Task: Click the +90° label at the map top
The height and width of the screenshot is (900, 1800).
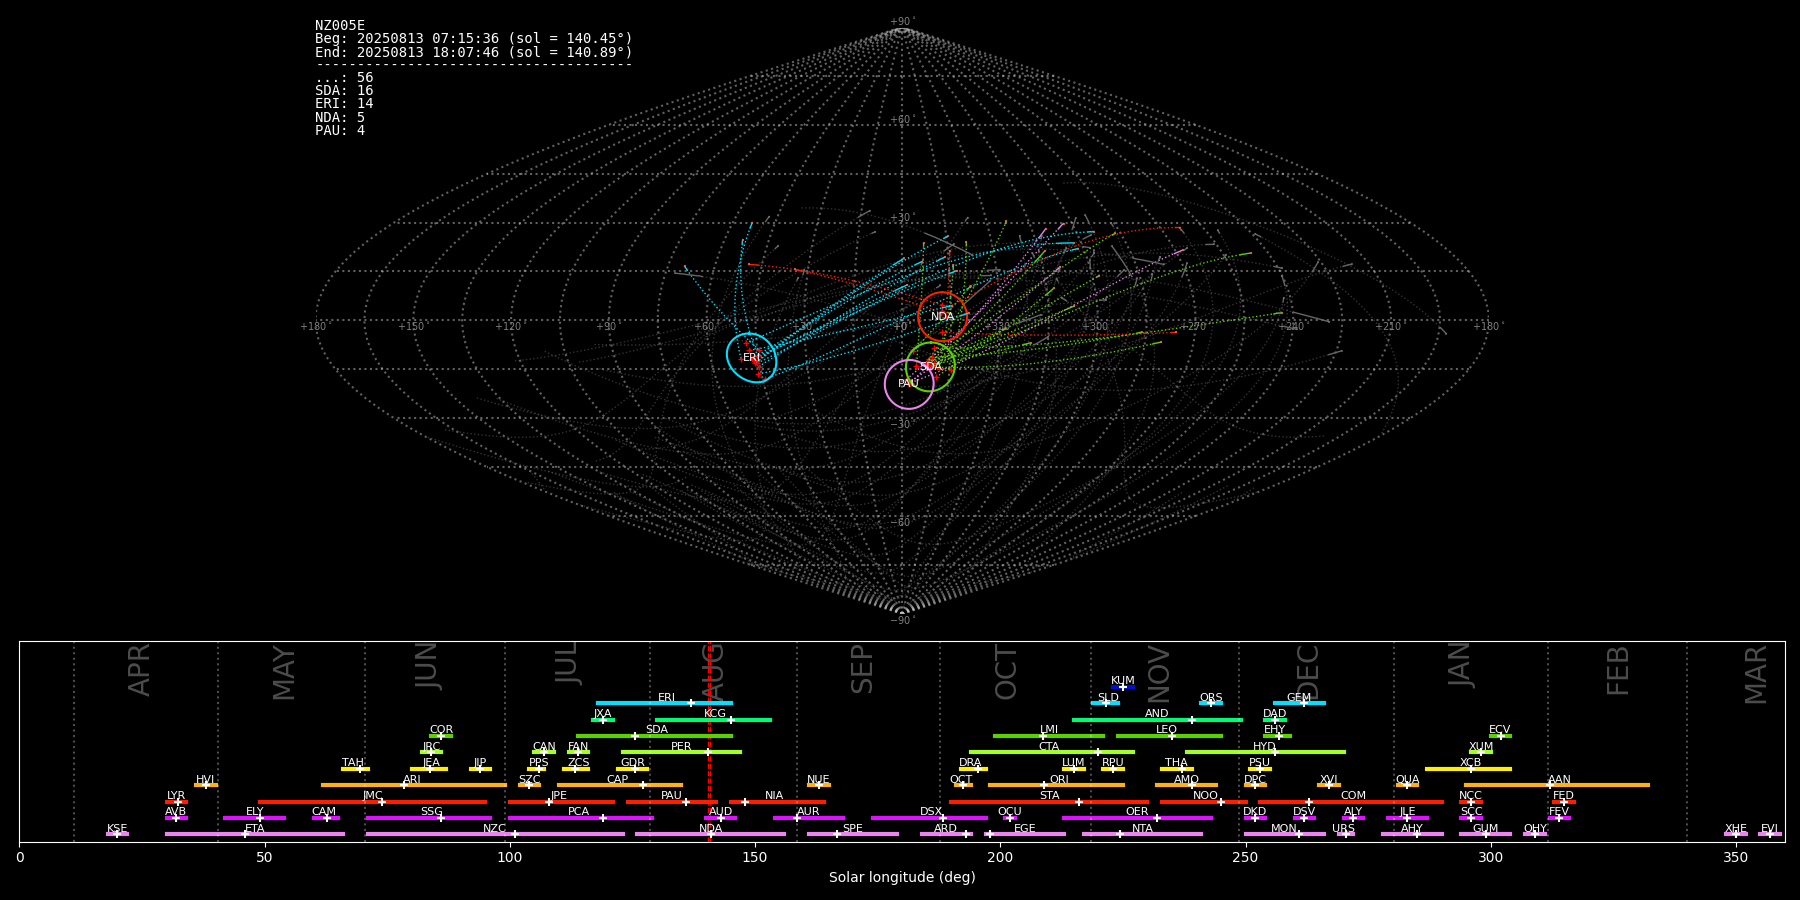Action: click(902, 22)
